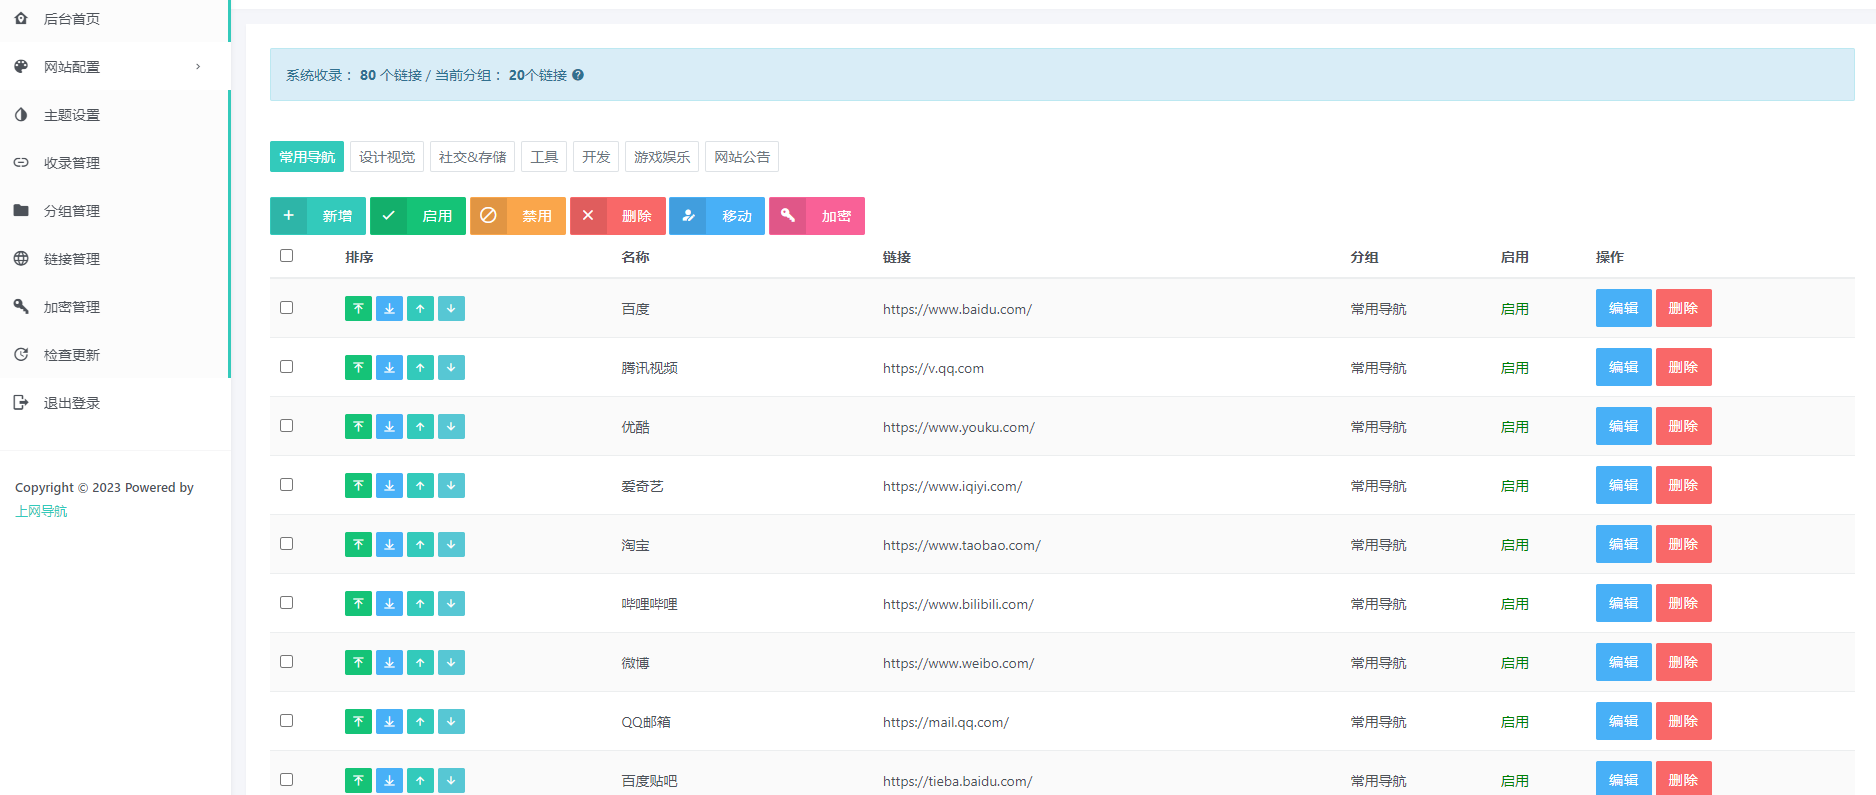Move 爱奇艺 row to bottom
This screenshot has height=795, width=1876.
(389, 486)
